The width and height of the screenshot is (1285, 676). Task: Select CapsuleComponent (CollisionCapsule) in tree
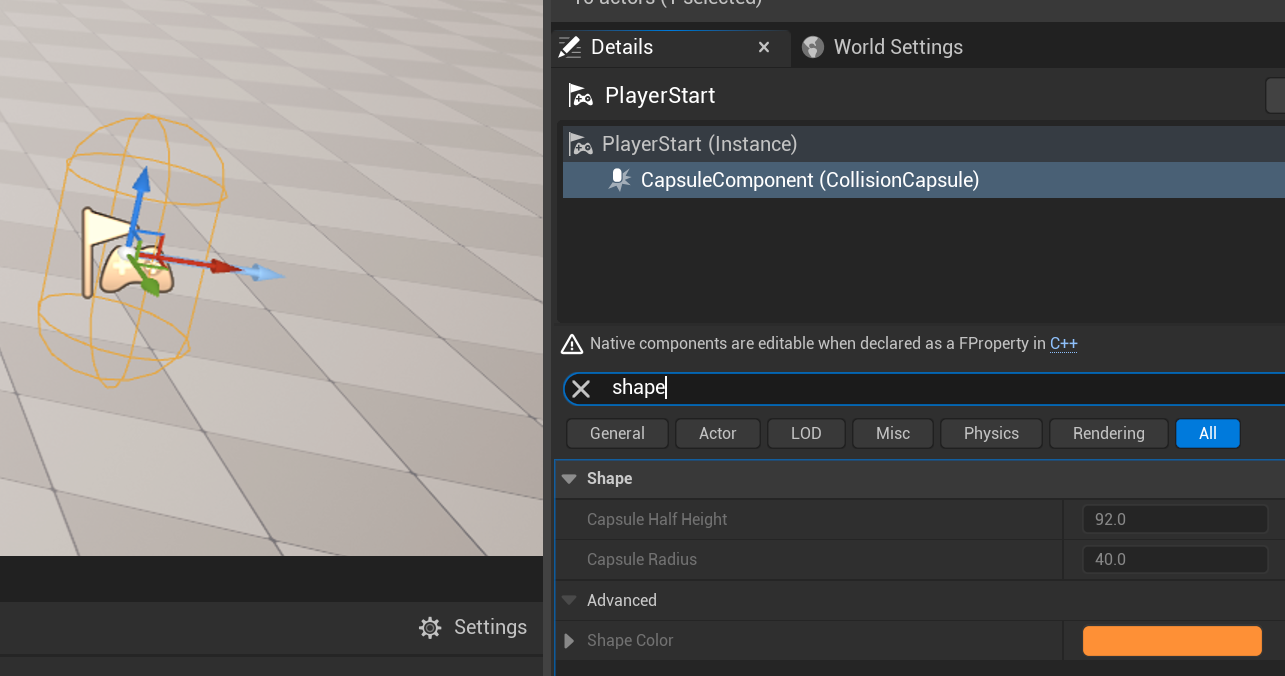coord(809,180)
